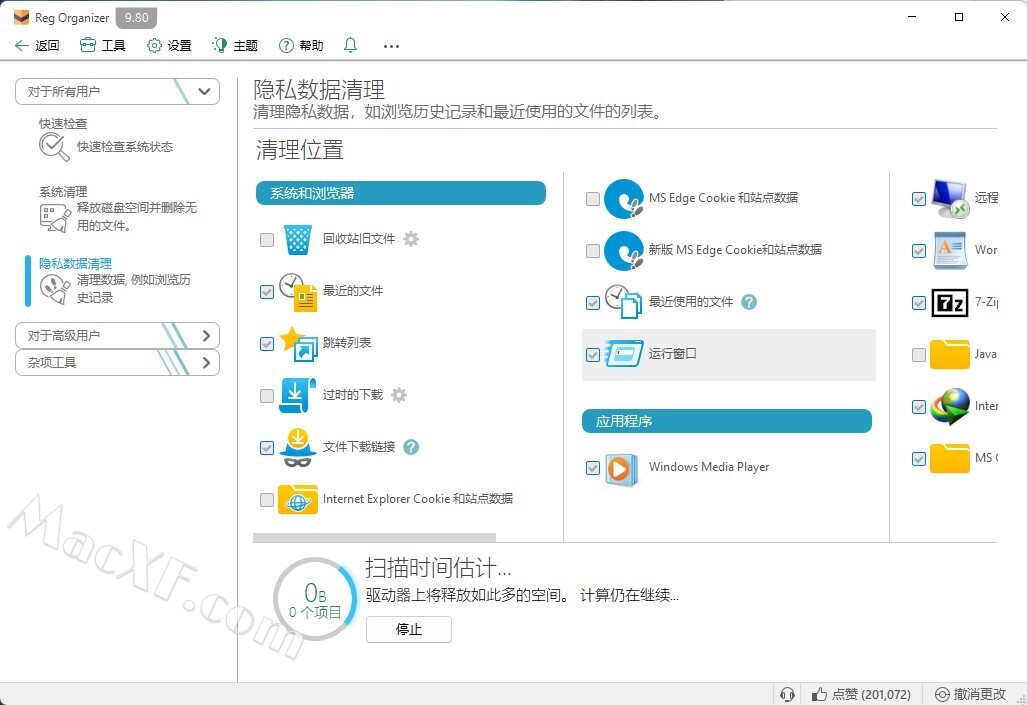Viewport: 1027px width, 705px height.
Task: Uncheck the Windows Media Player checkbox
Action: tap(593, 468)
